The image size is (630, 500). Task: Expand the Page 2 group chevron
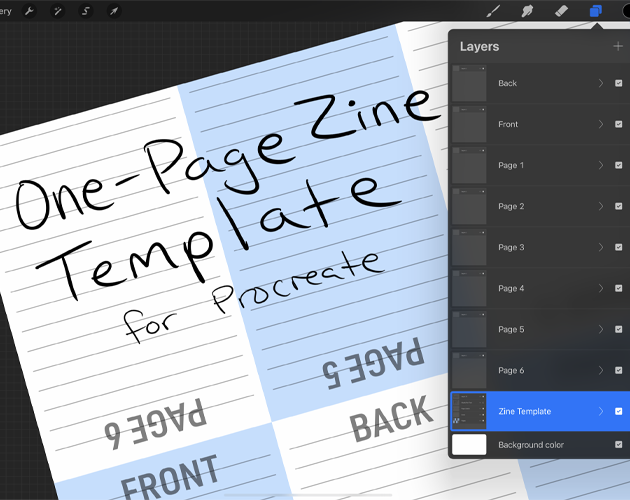pos(601,206)
